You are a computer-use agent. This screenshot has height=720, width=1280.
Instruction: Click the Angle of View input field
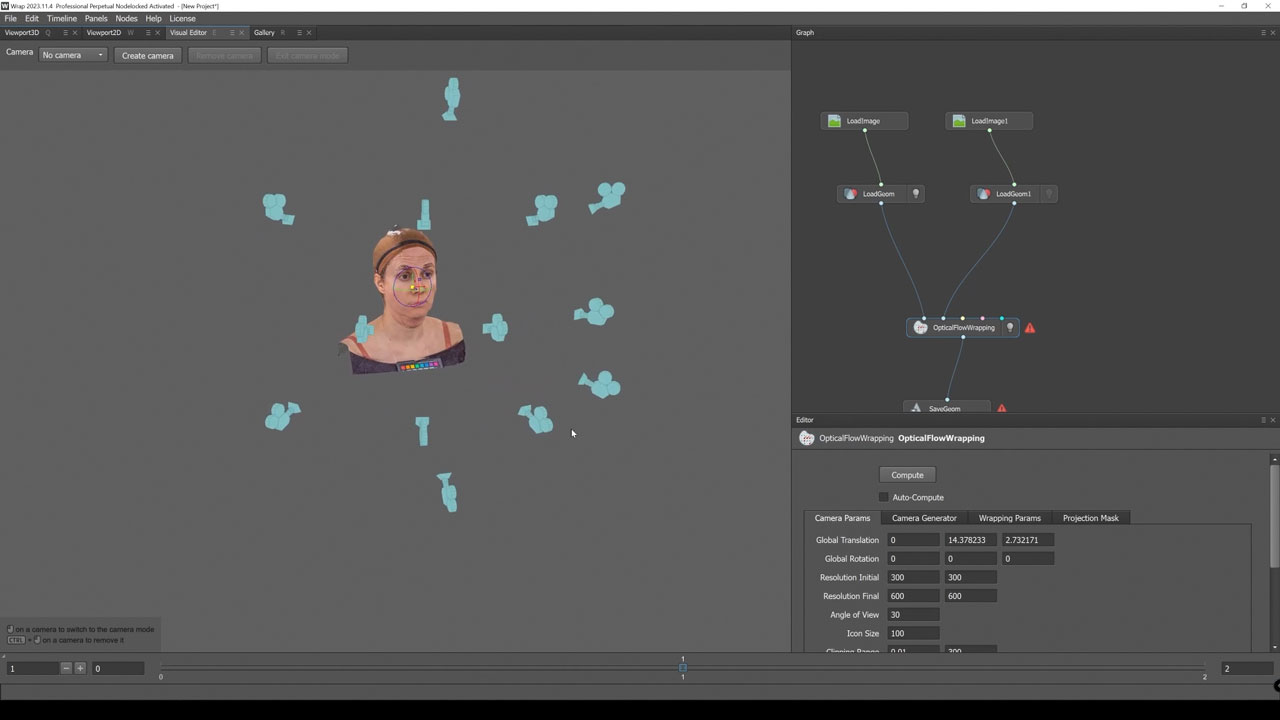click(x=913, y=615)
